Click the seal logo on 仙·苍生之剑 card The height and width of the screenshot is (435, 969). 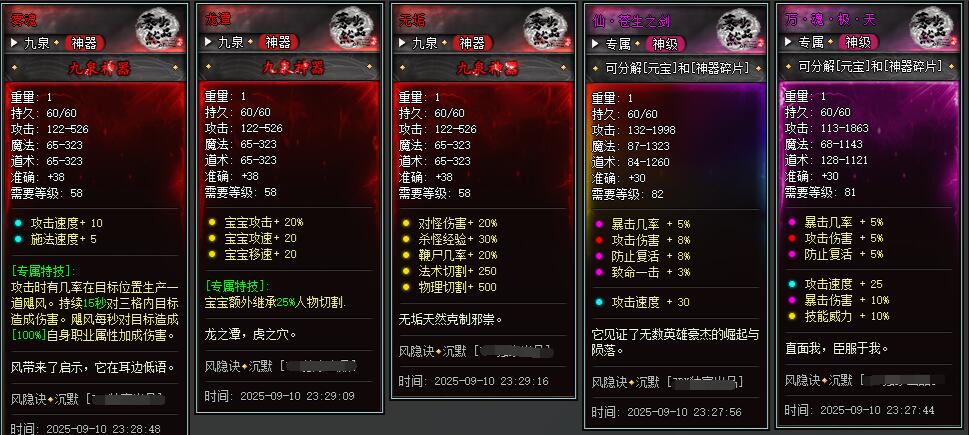click(738, 30)
